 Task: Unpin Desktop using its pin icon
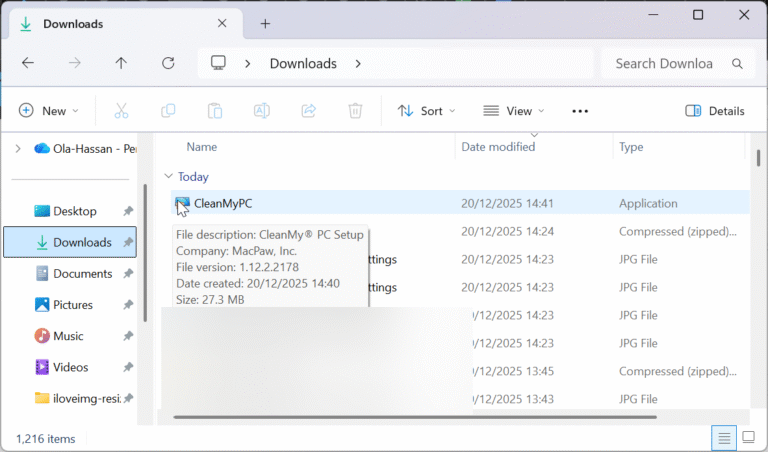128,211
